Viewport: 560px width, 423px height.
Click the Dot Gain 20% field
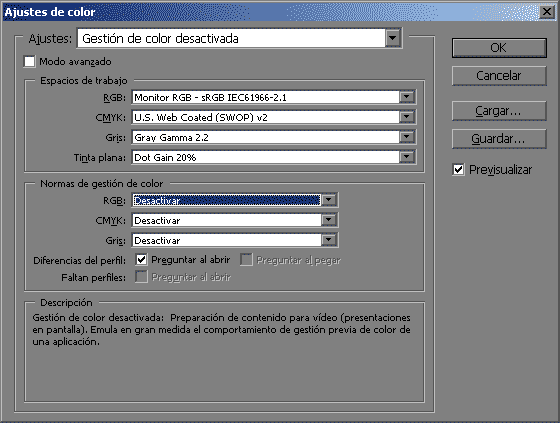[x=266, y=157]
